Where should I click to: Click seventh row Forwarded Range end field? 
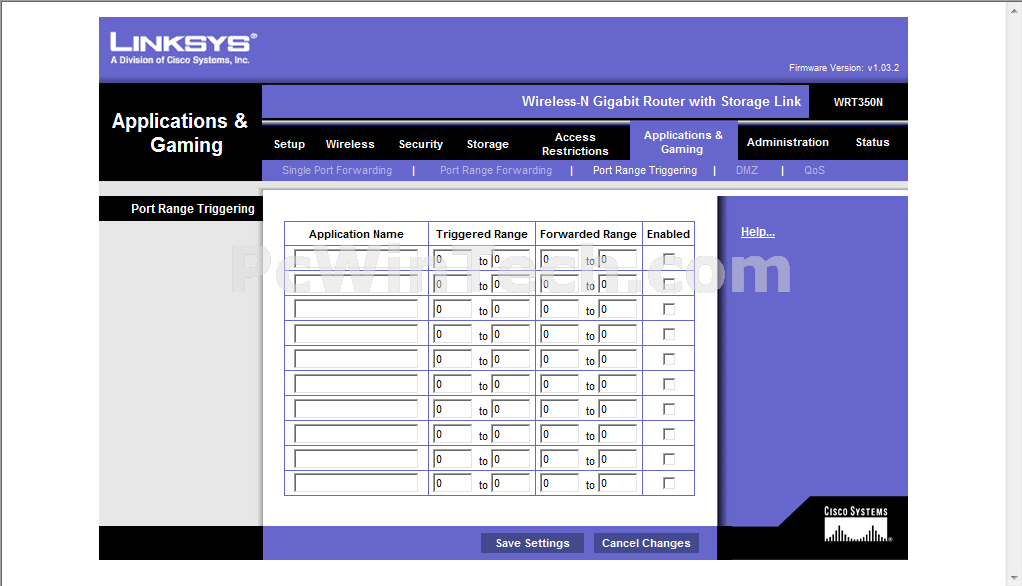(617, 409)
